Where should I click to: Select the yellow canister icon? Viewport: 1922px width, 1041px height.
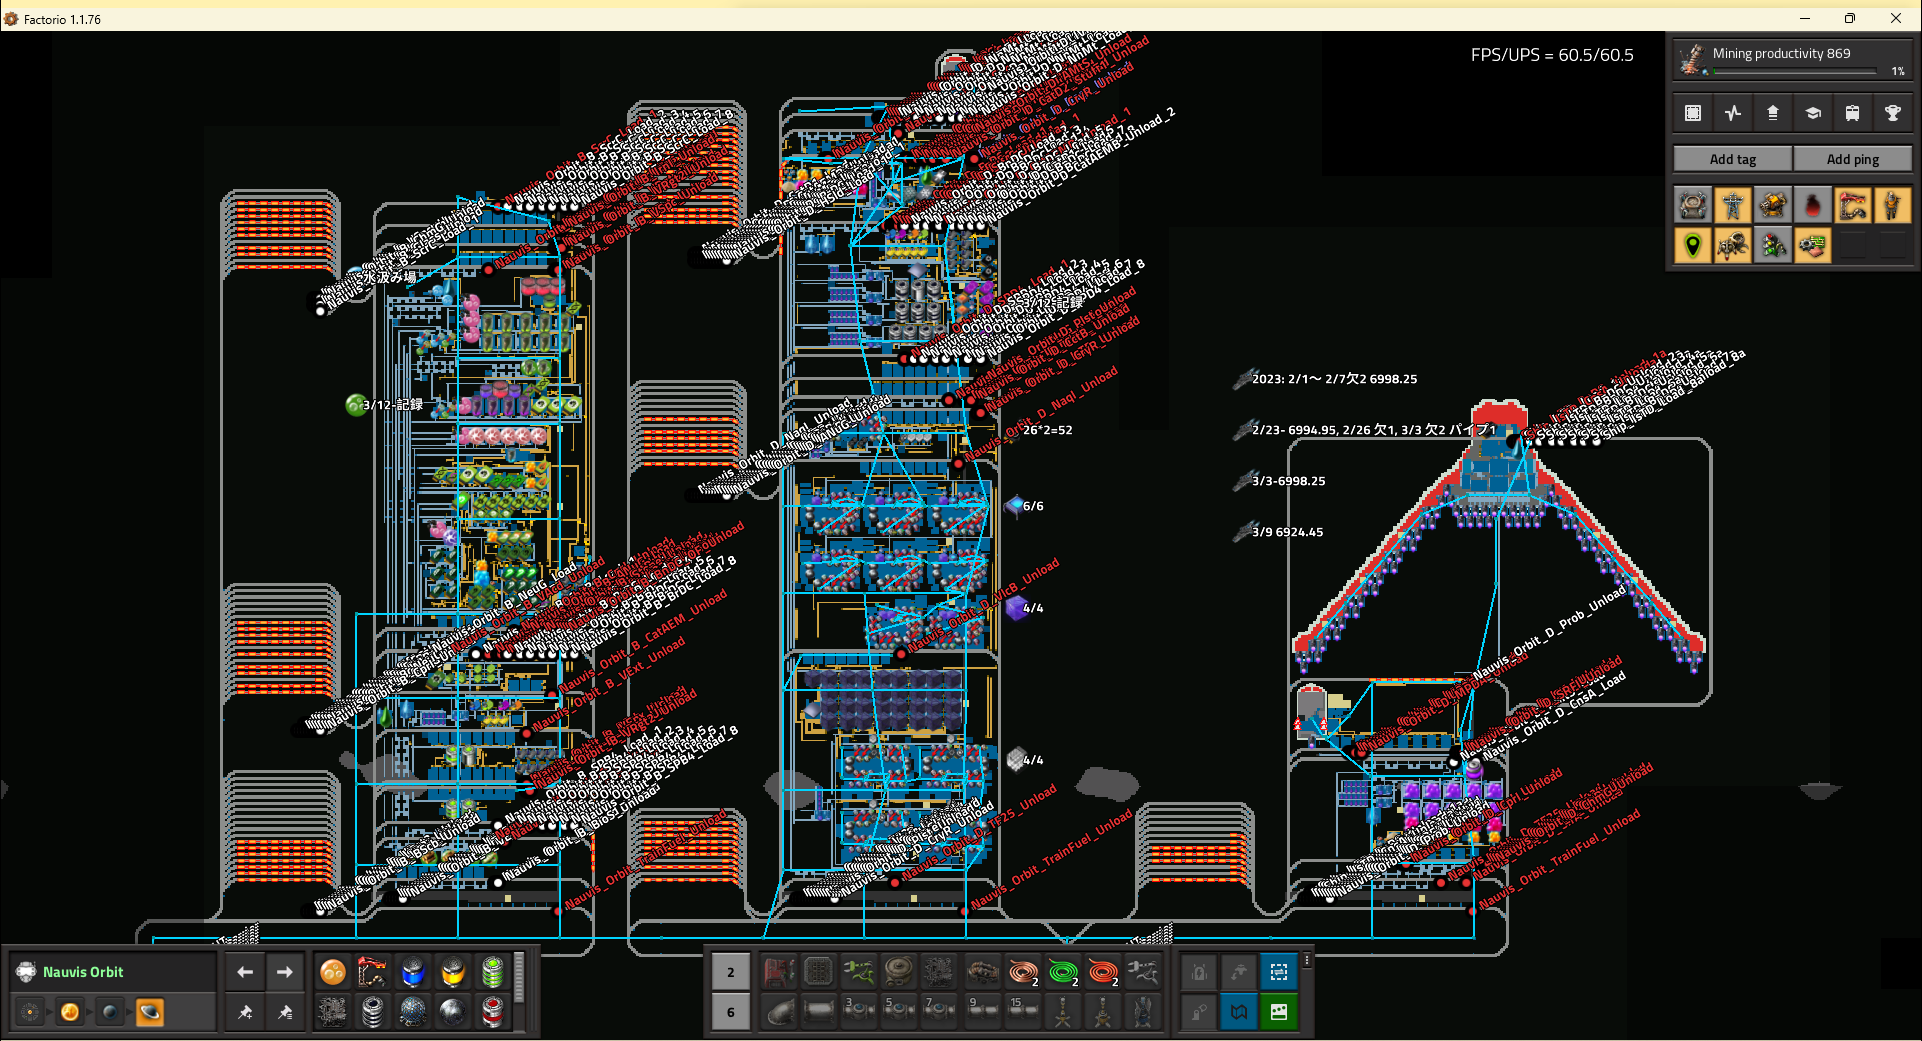pos(453,972)
